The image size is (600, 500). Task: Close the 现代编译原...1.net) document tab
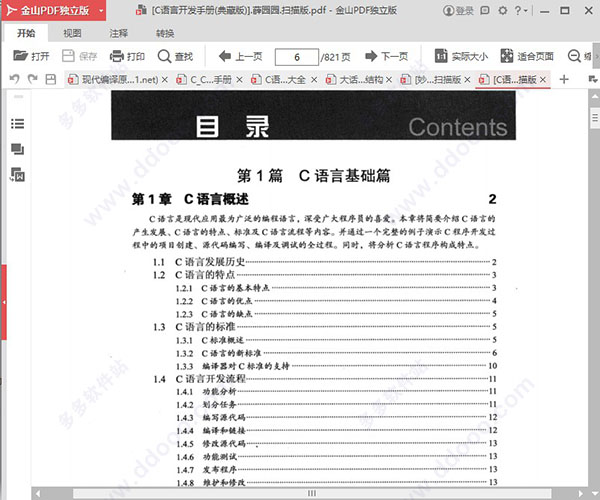[x=165, y=80]
